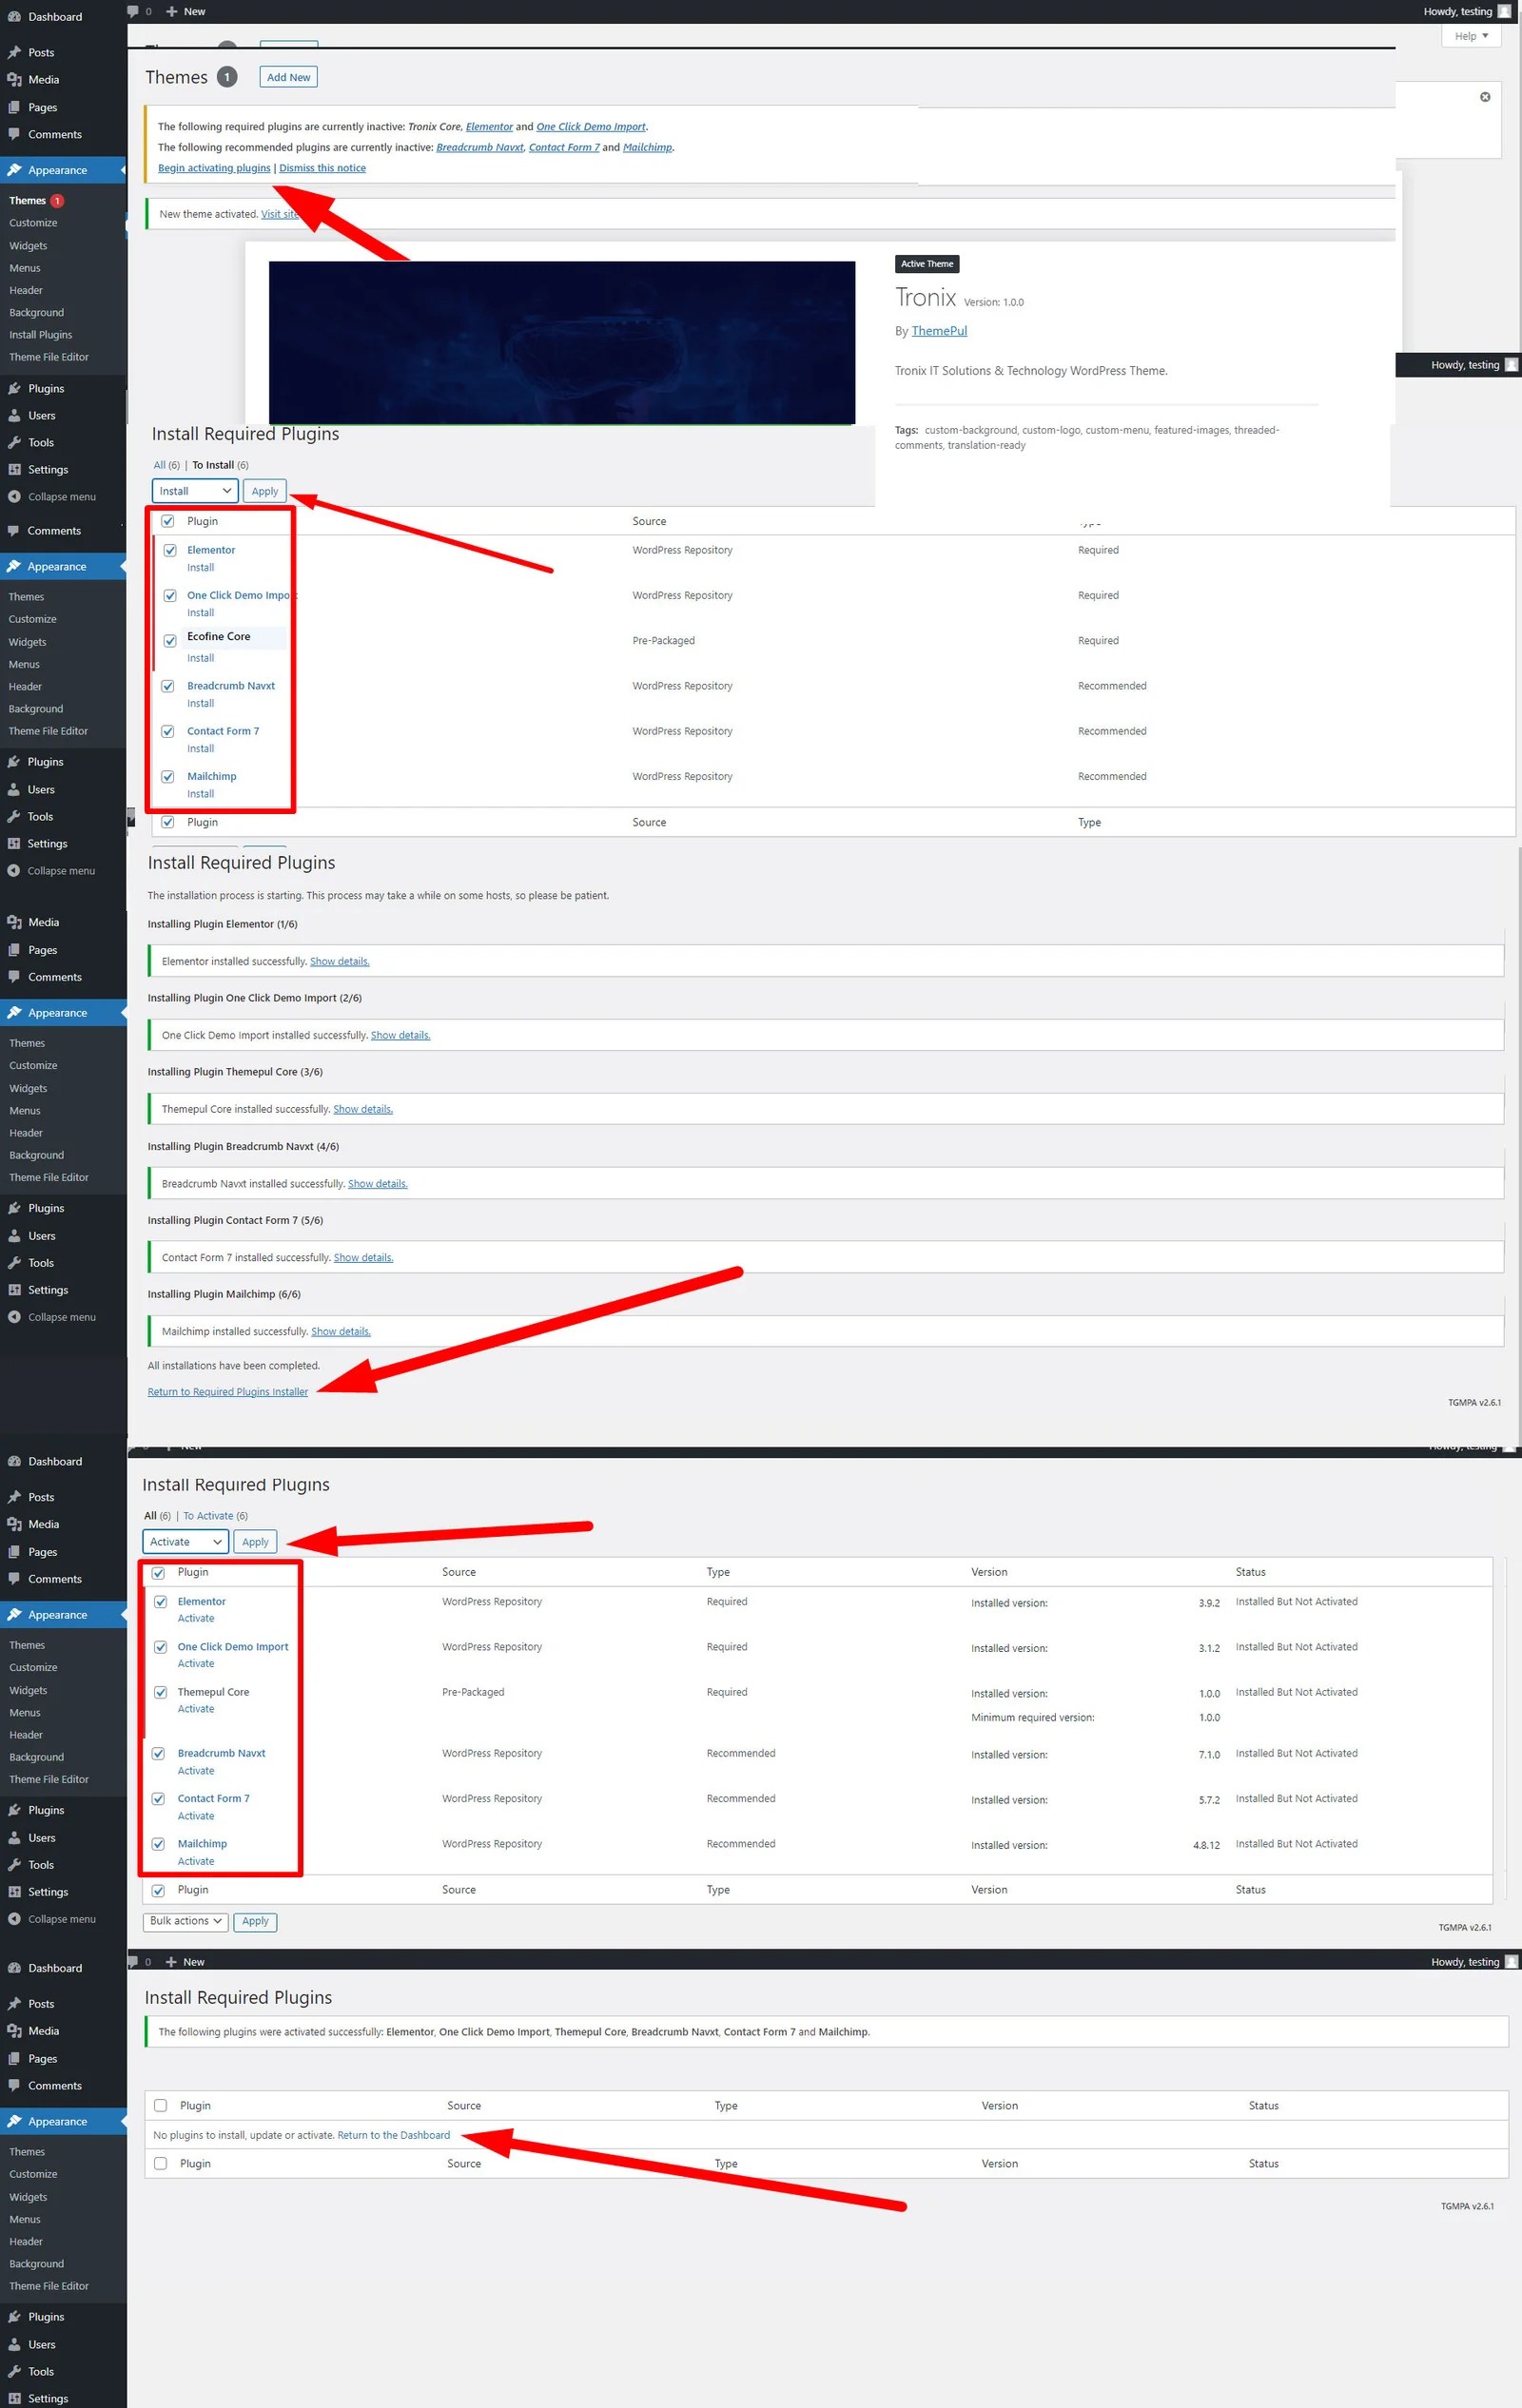The image size is (1522, 2408).
Task: Collapse the menu in the Themes screen sidebar
Action: tap(52, 497)
